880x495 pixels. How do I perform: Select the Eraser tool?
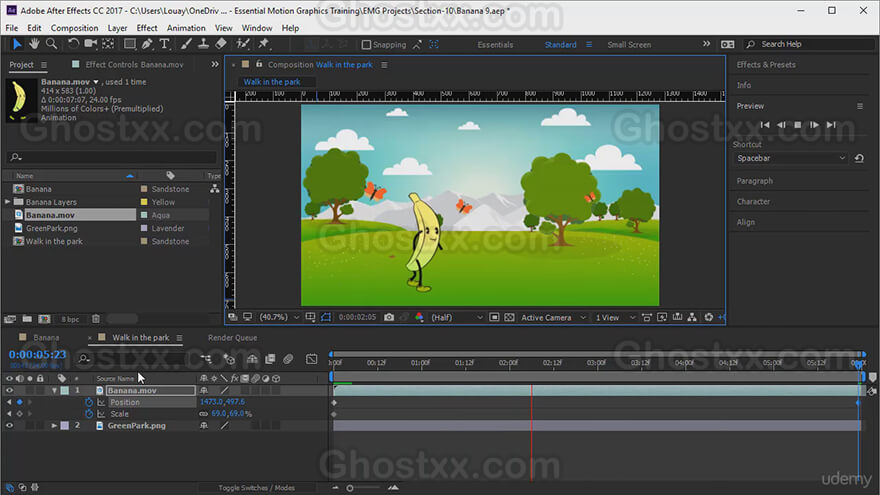[221, 44]
